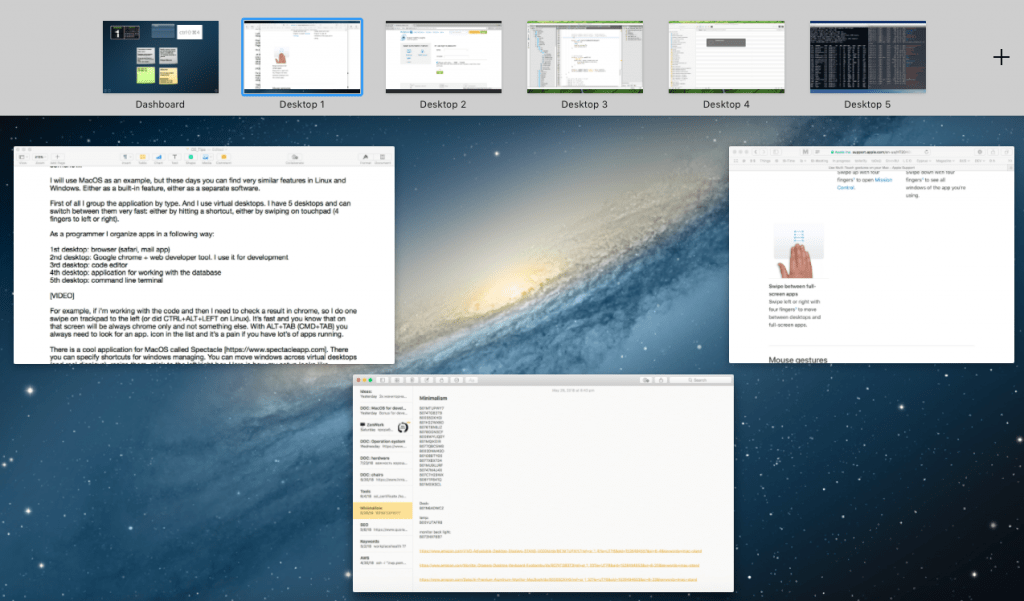Select the Keywords note in Notes list
The height and width of the screenshot is (601, 1024).
384,544
